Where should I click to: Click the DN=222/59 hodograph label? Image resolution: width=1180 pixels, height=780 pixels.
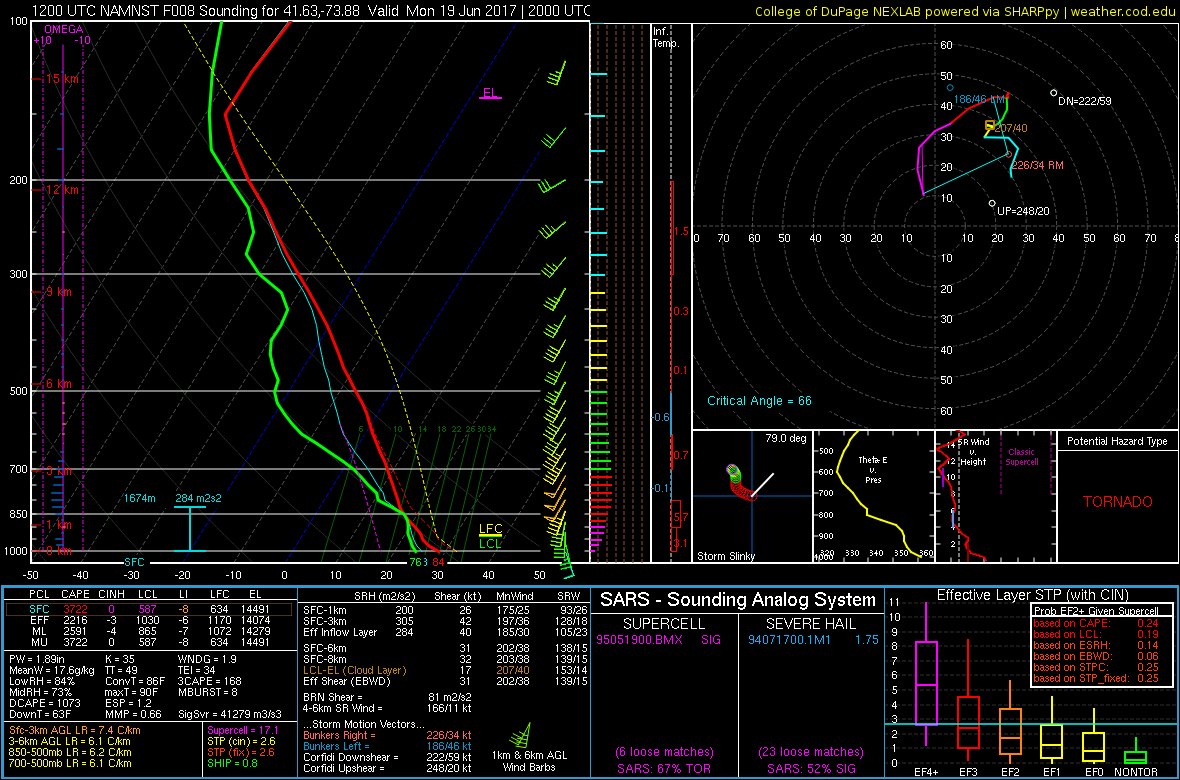coord(1084,100)
